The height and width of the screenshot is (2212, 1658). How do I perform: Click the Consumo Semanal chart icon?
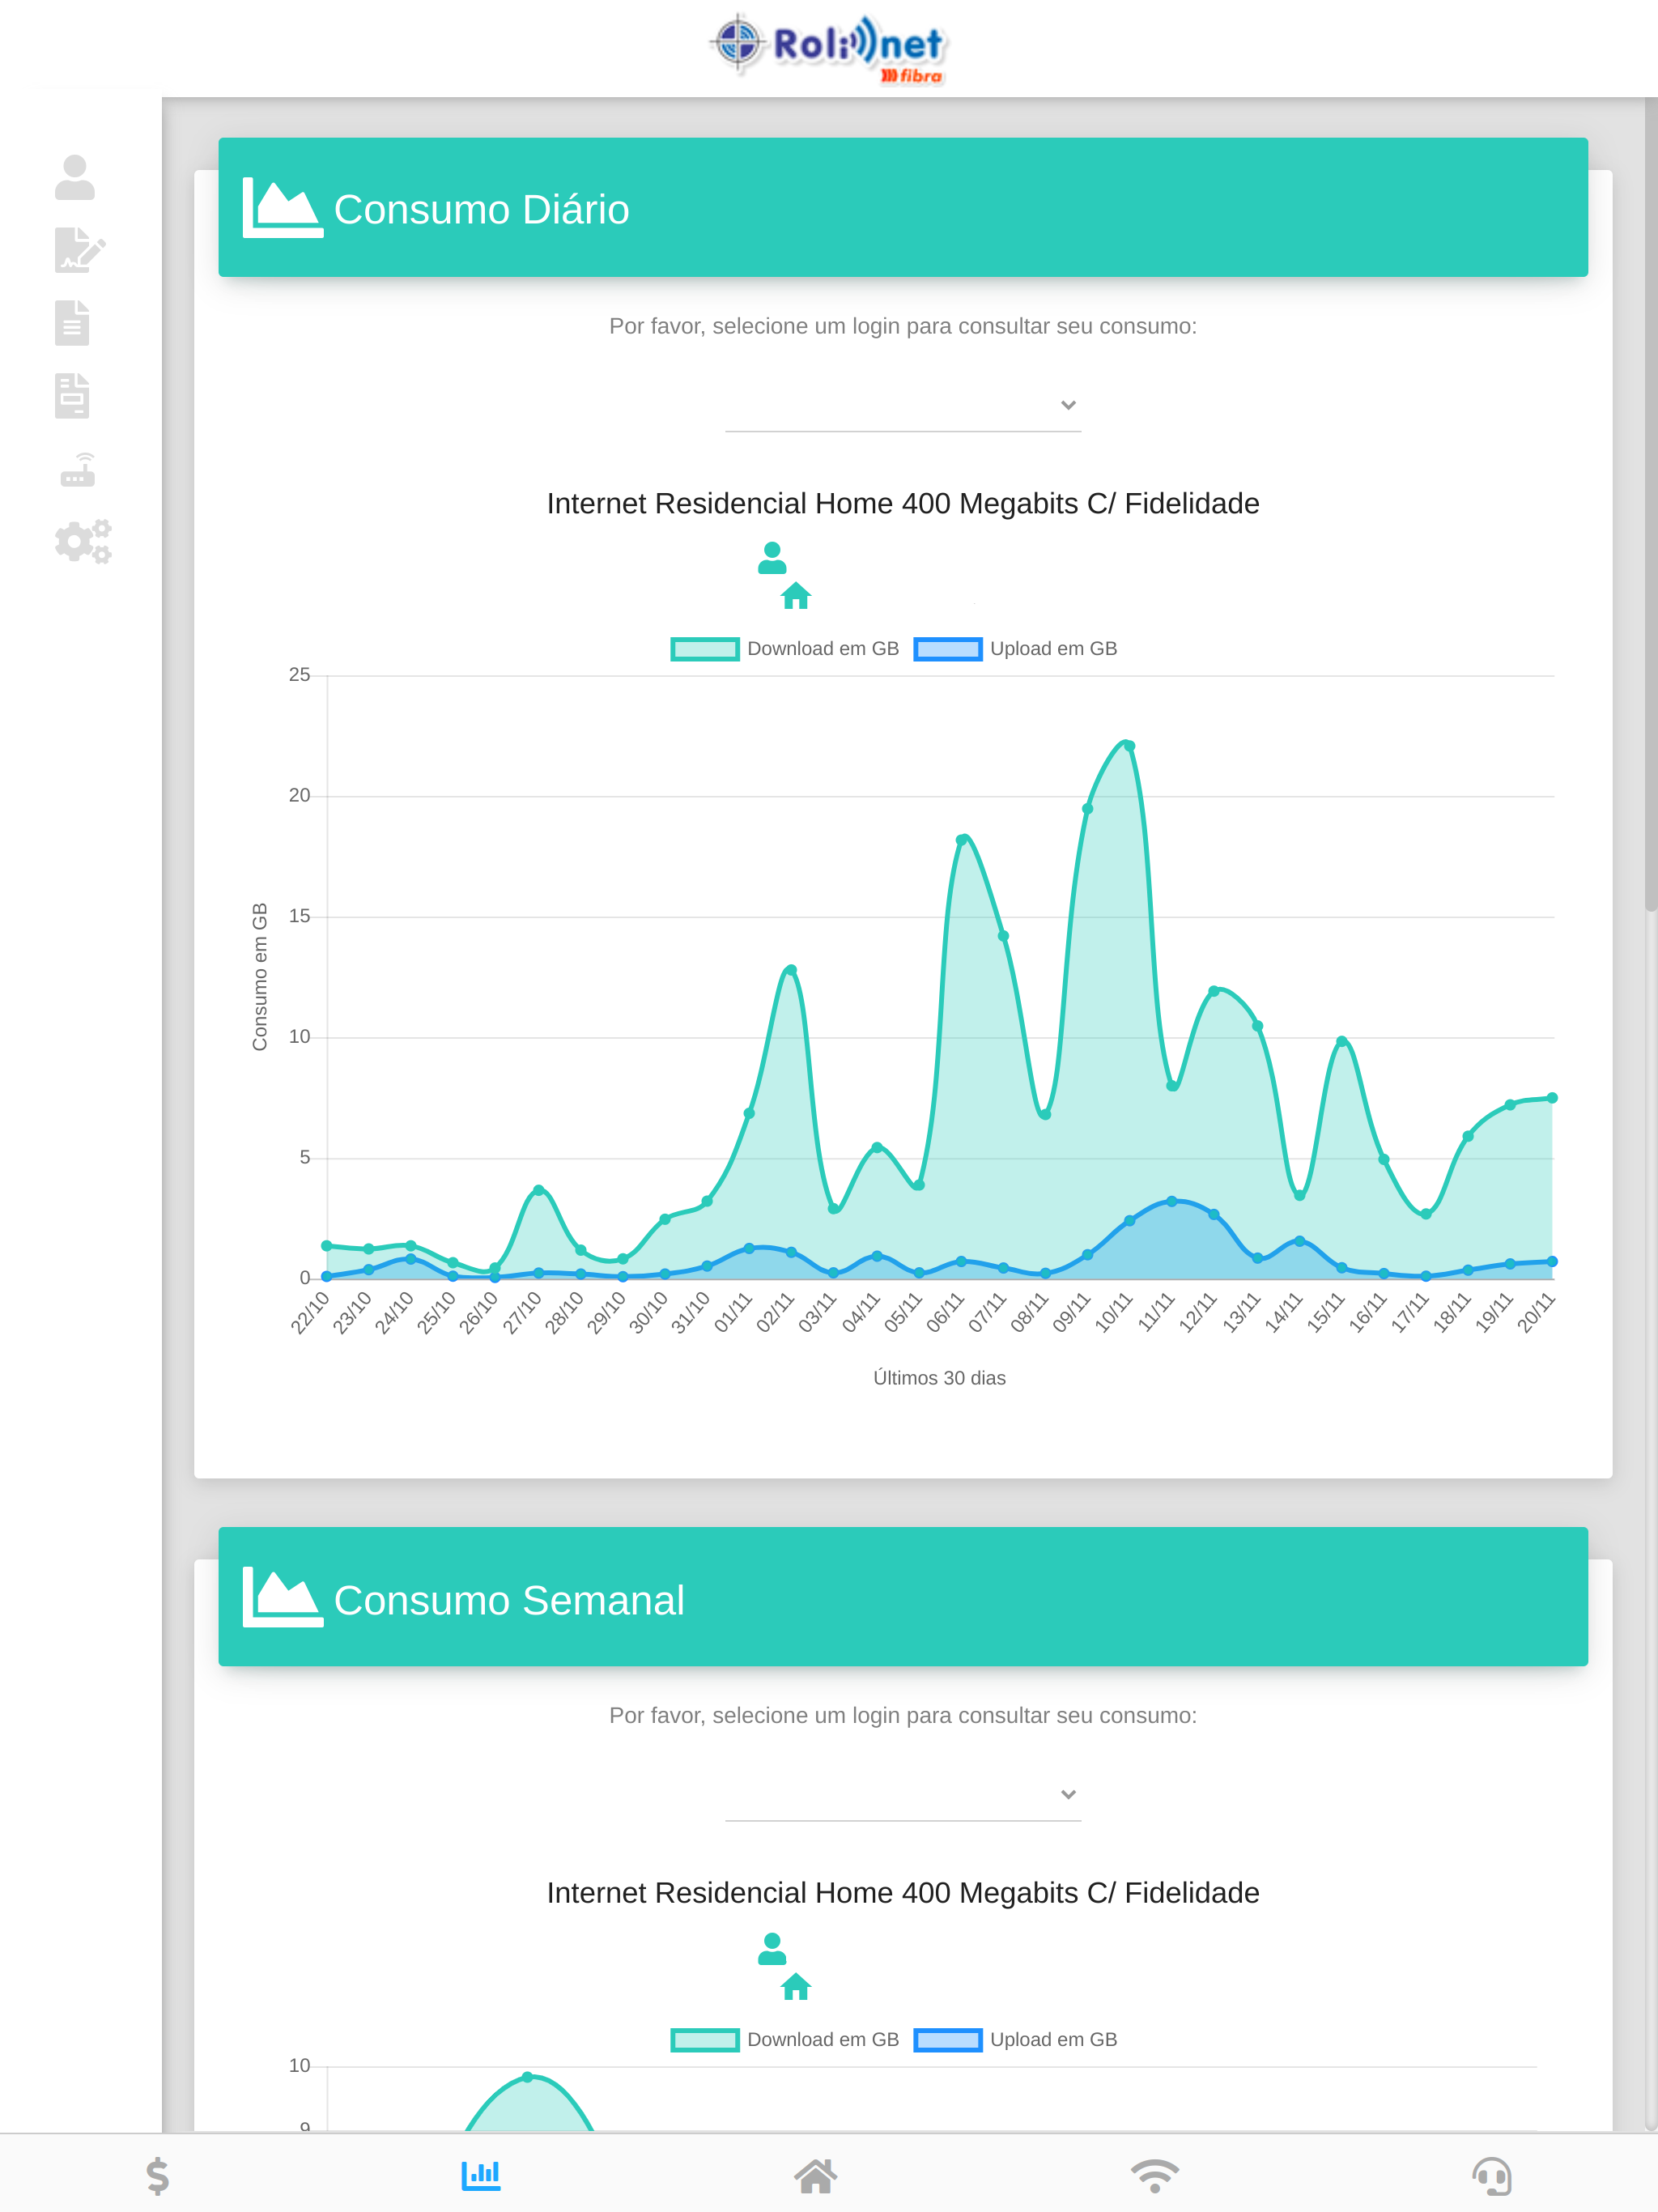[283, 1598]
